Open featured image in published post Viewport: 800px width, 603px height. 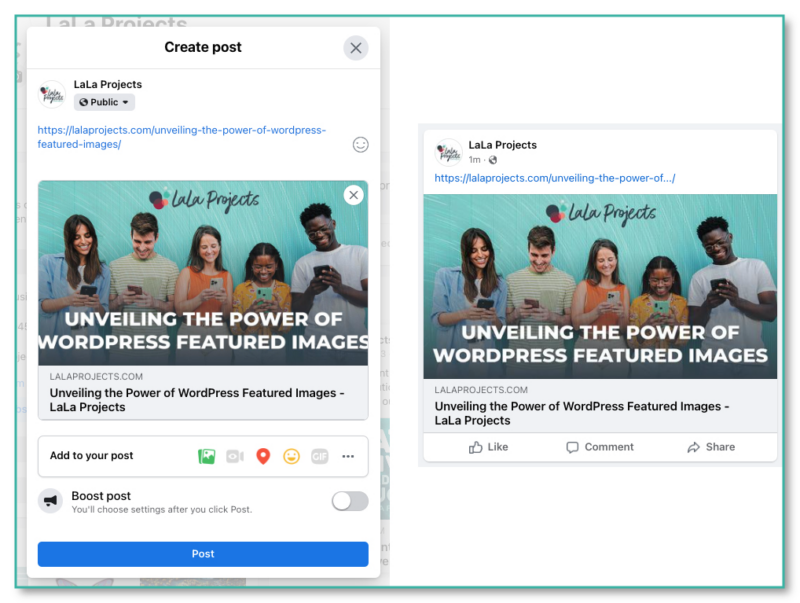pyautogui.click(x=600, y=286)
